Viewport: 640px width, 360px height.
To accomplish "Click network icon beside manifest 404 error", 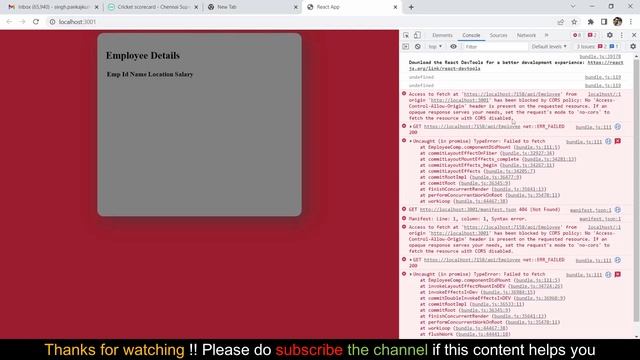I will pos(618,210).
